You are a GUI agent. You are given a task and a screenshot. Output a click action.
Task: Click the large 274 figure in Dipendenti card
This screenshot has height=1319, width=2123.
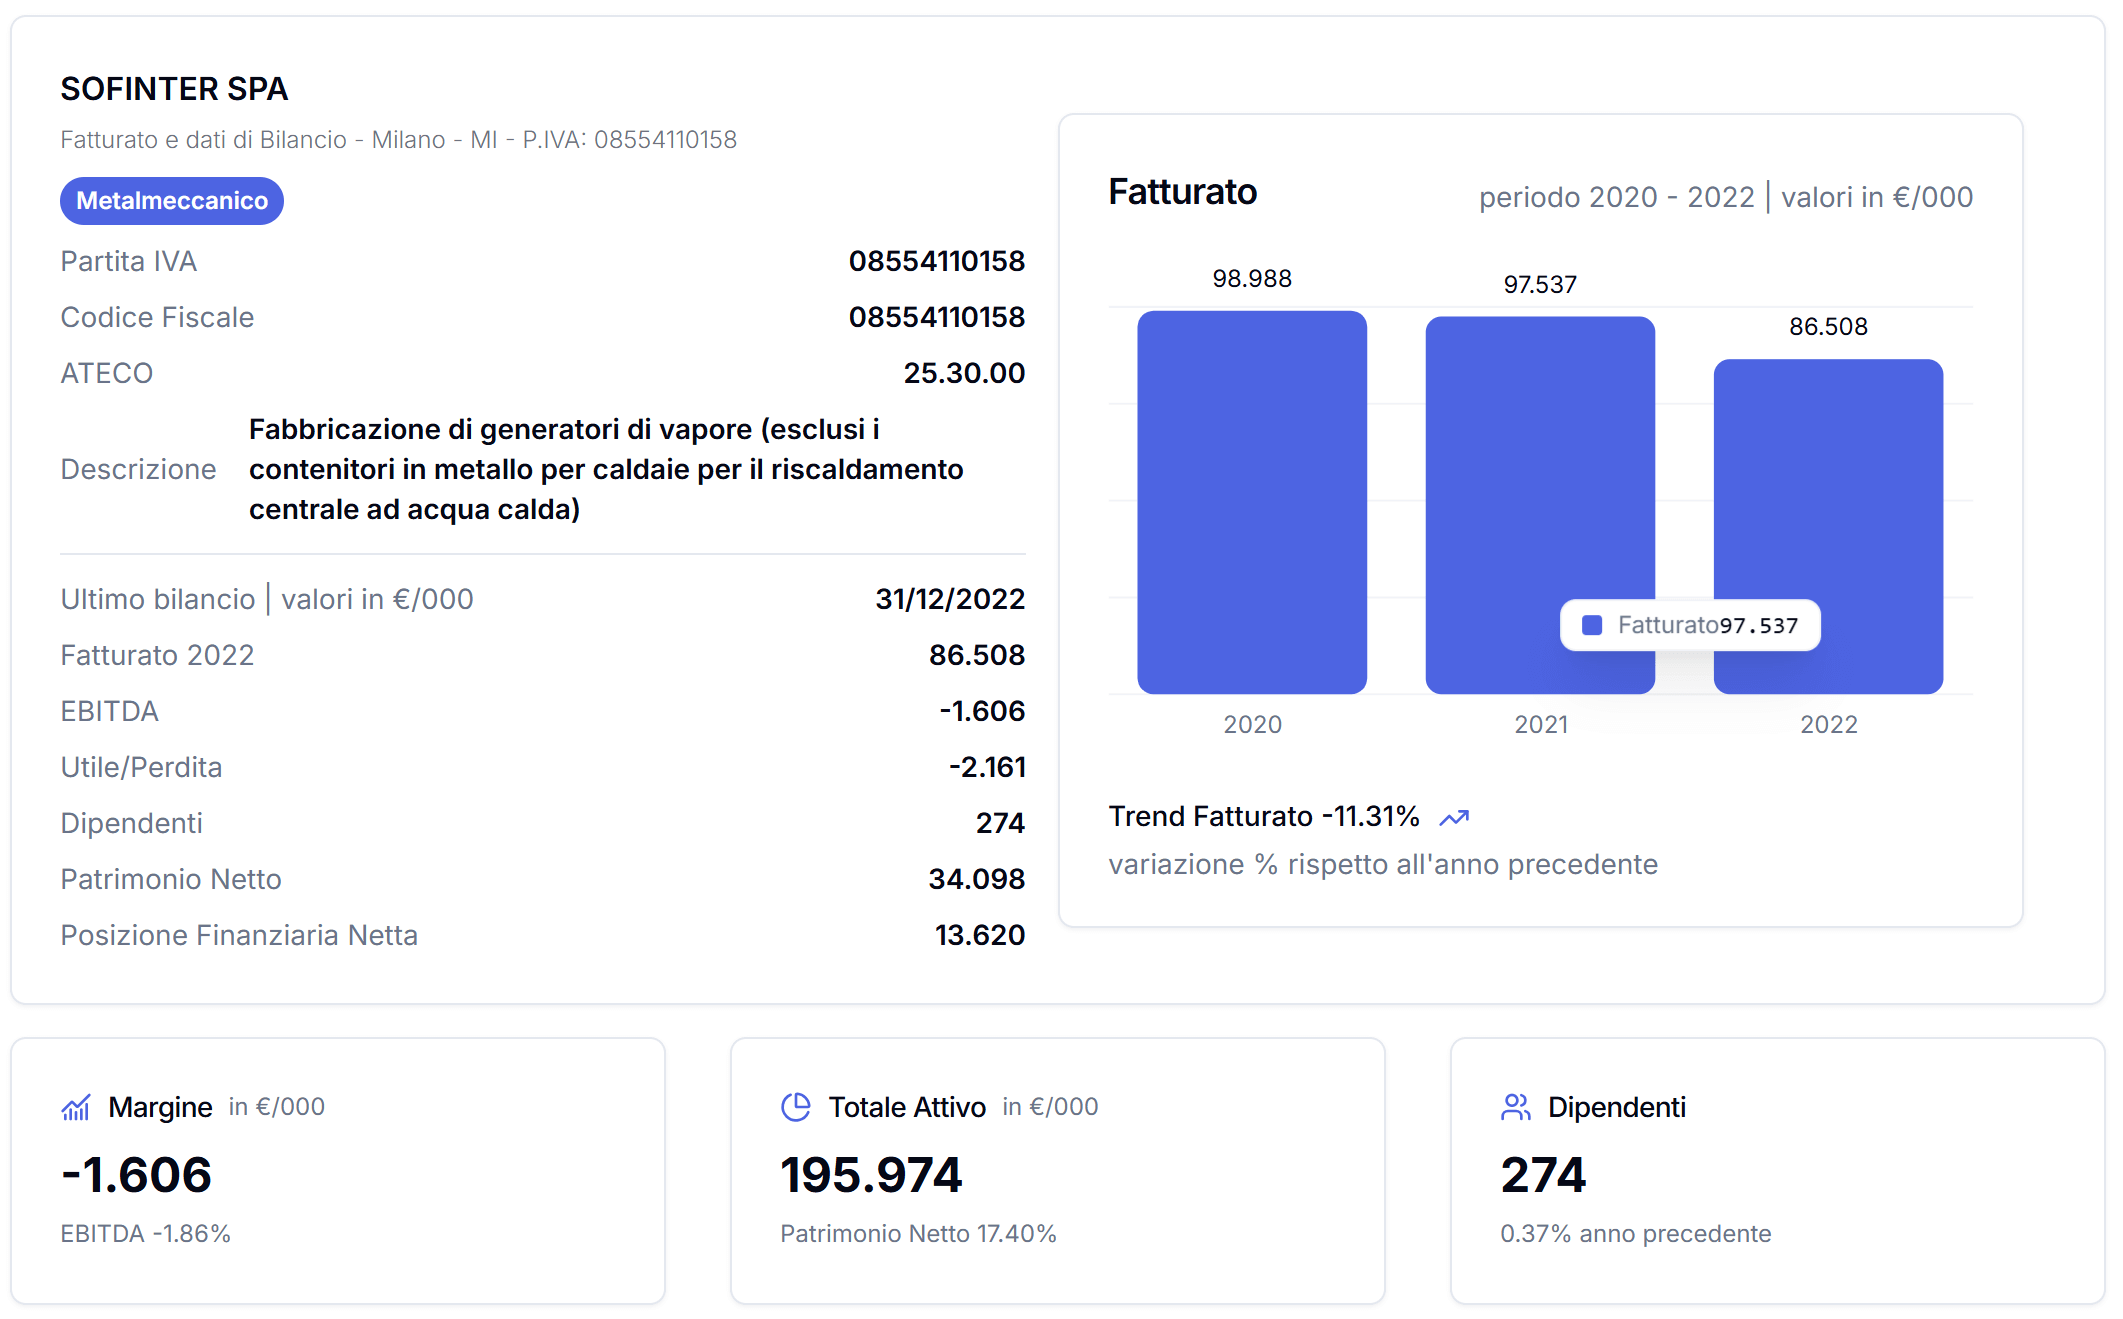(x=1543, y=1175)
